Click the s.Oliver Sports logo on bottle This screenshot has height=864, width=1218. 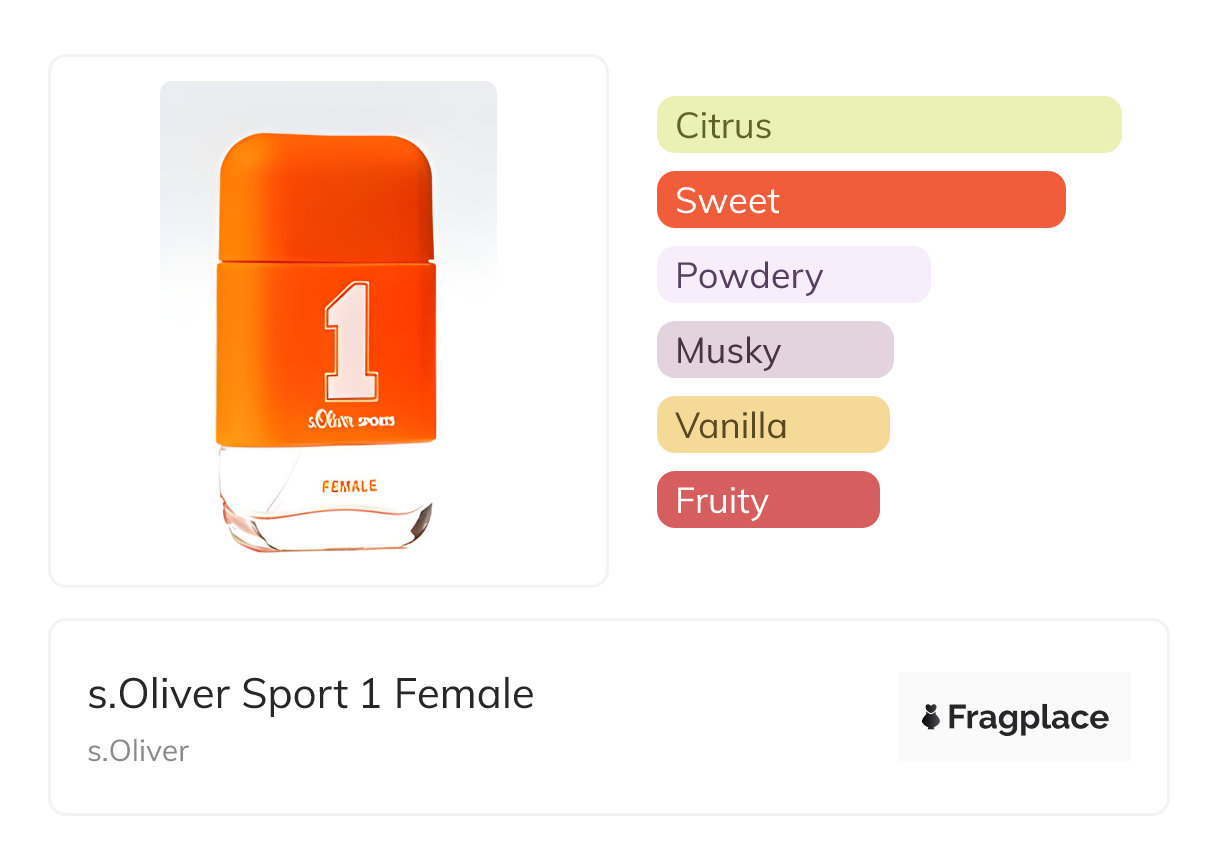point(351,421)
